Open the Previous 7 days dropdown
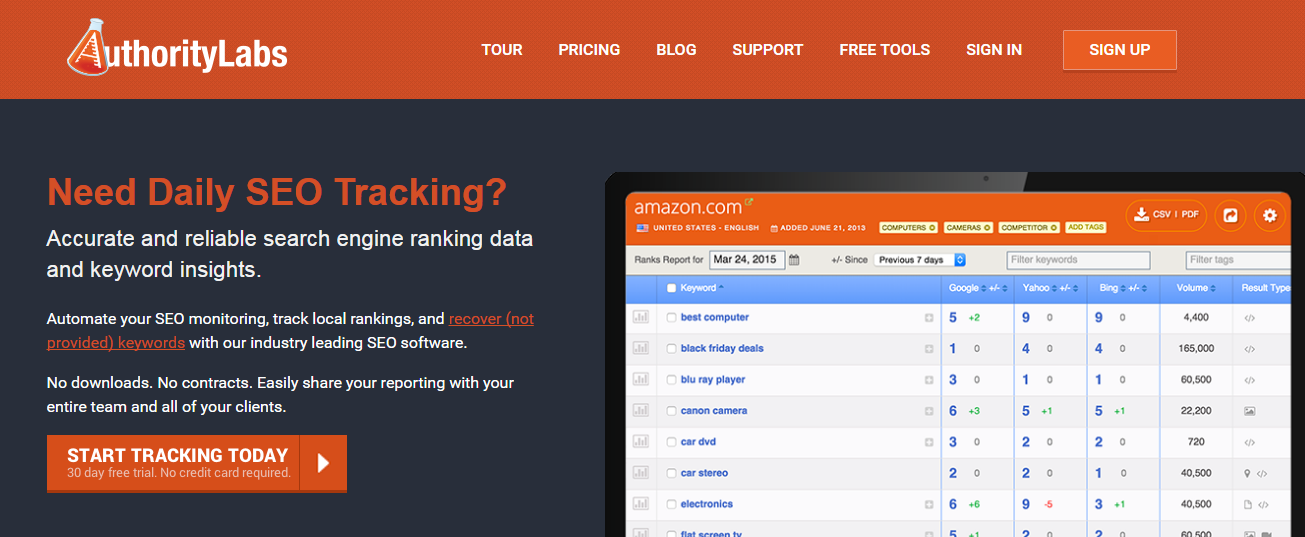1305x537 pixels. (920, 260)
